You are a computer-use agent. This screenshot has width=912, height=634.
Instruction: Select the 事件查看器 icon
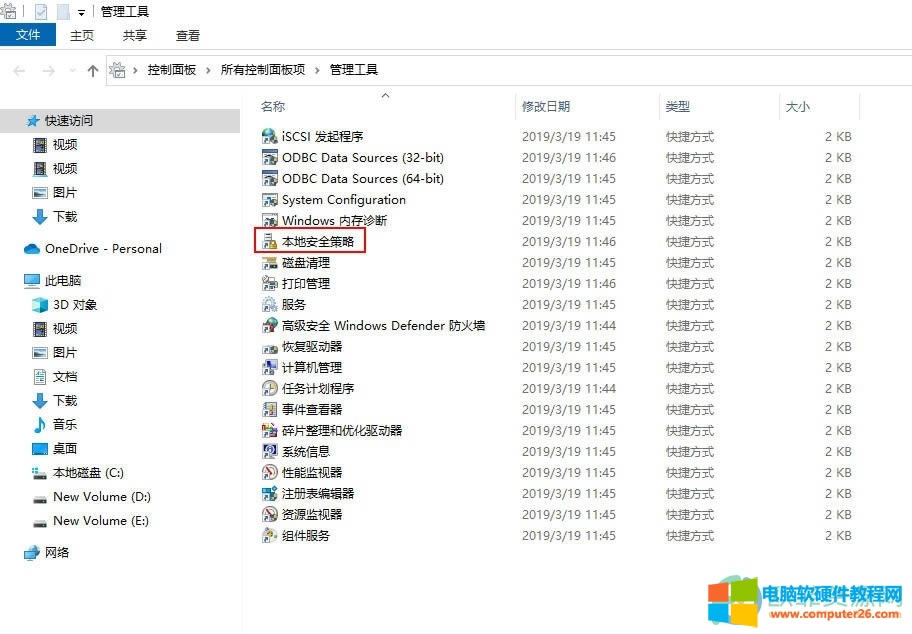click(x=269, y=409)
